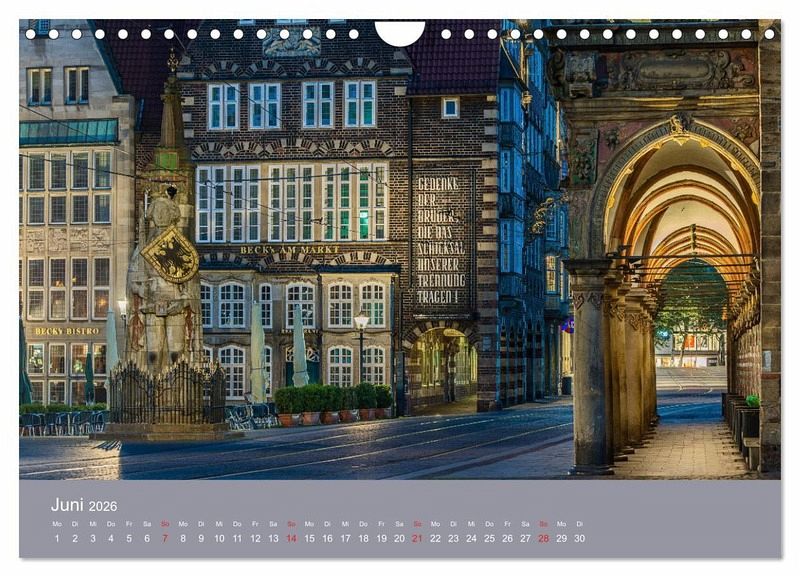Select day 15 in the calendar row
Screen dimensions: 800x577
310,538
